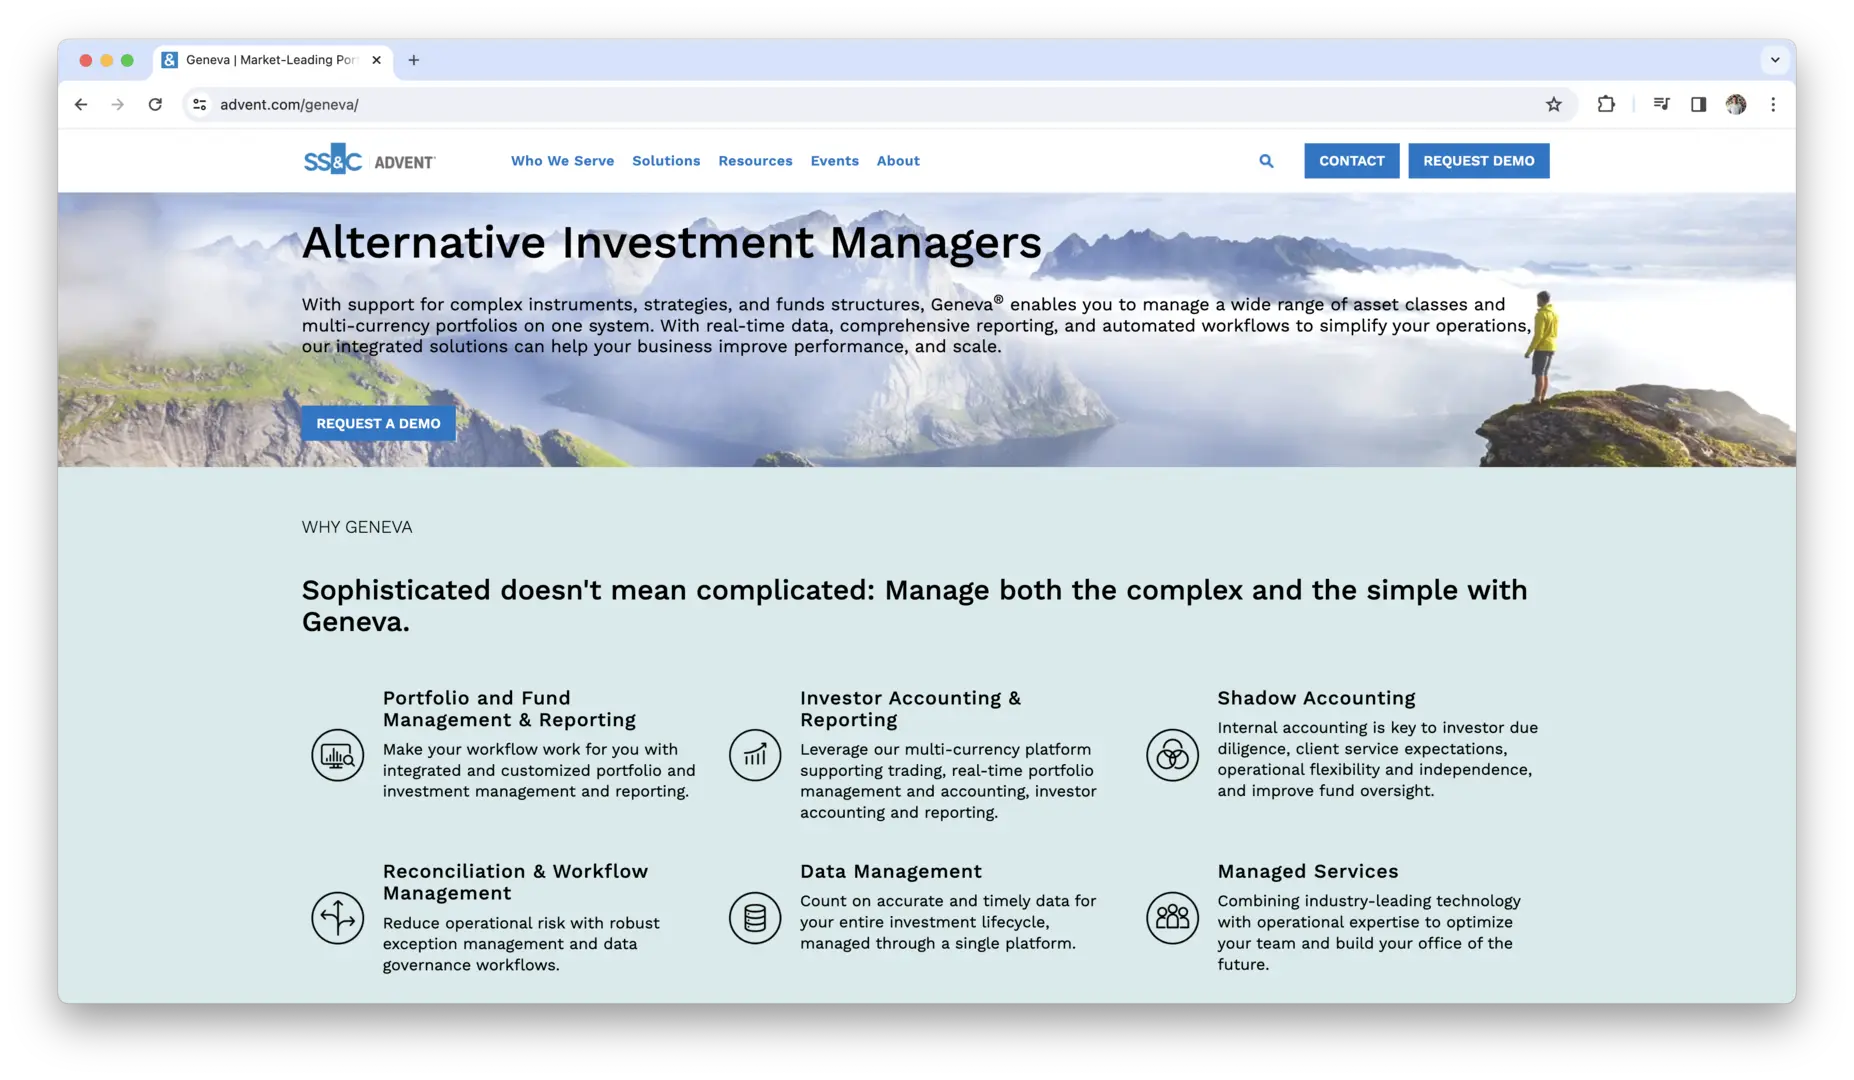Open a new tab with plus icon
1854x1080 pixels.
point(413,60)
